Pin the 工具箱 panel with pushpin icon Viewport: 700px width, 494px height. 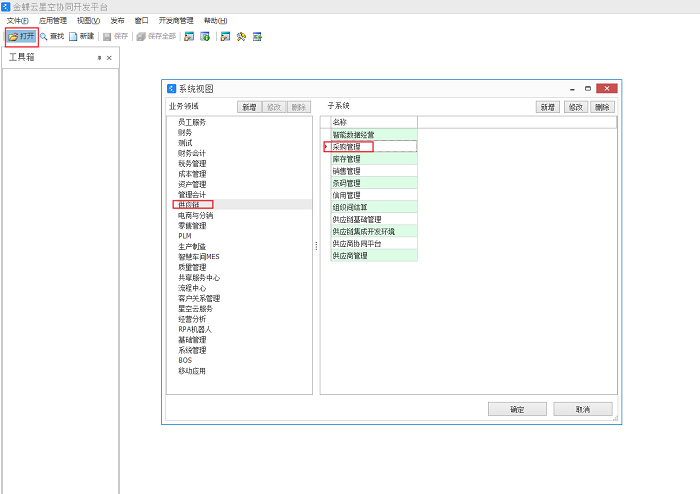(x=99, y=58)
